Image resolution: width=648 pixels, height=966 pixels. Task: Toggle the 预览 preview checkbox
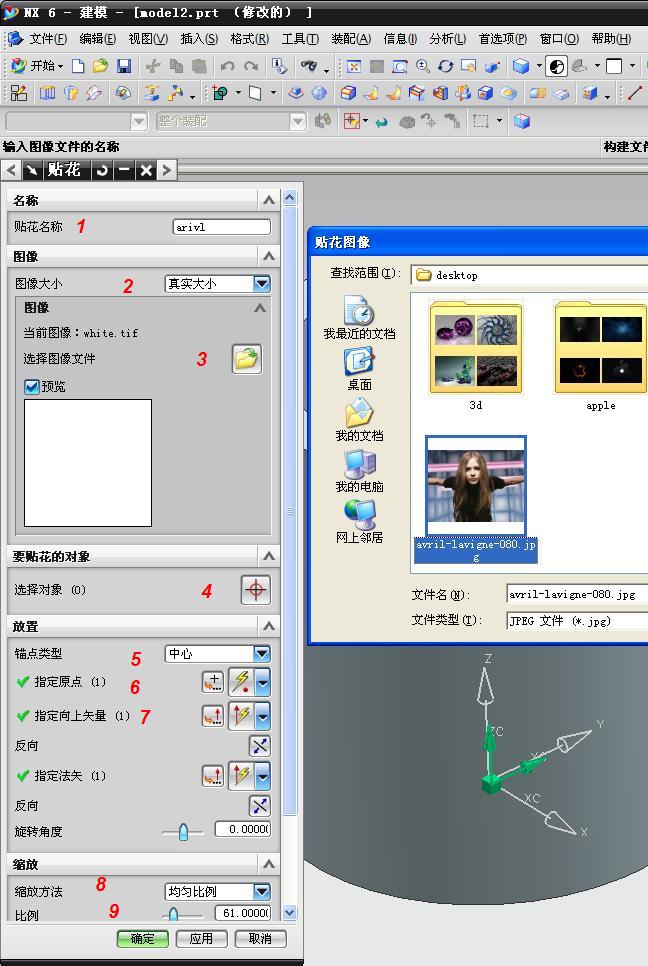tap(31, 386)
